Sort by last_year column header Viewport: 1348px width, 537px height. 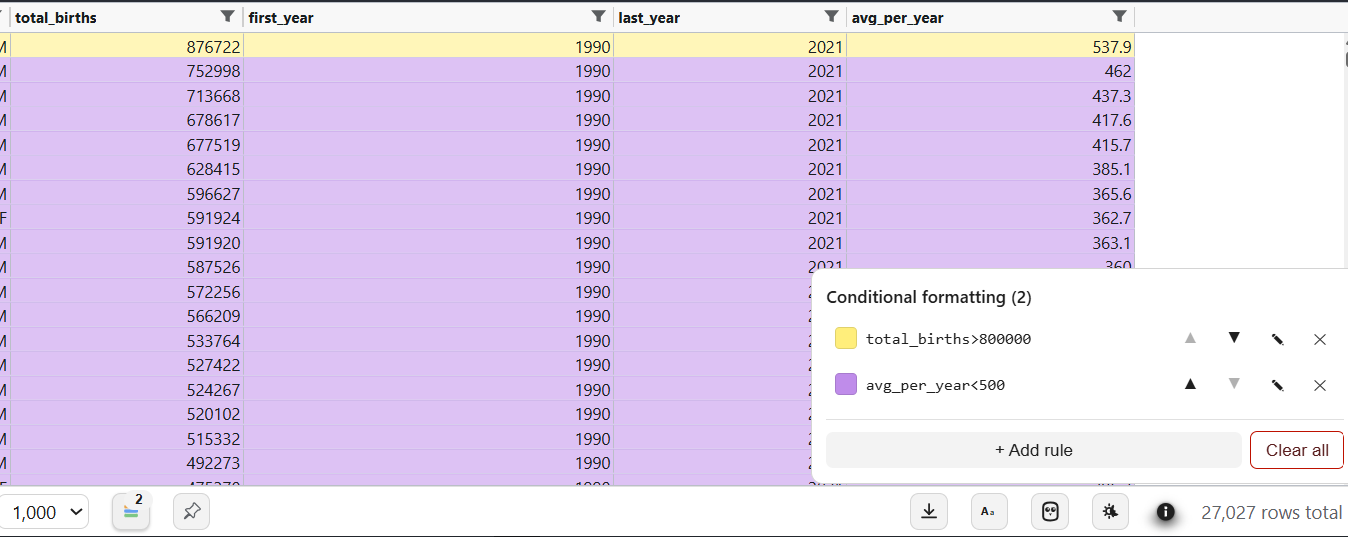click(649, 18)
